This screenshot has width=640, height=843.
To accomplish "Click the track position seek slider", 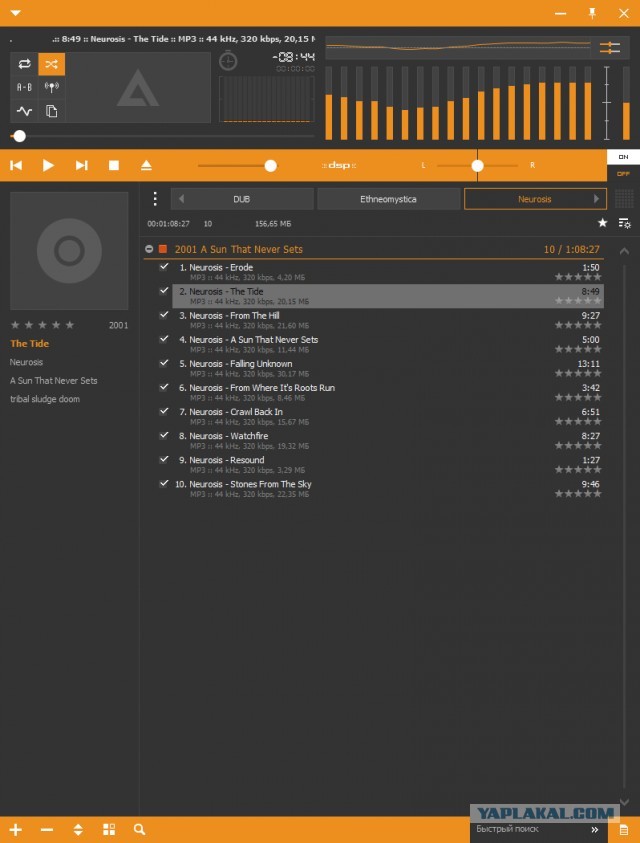I will [x=162, y=136].
